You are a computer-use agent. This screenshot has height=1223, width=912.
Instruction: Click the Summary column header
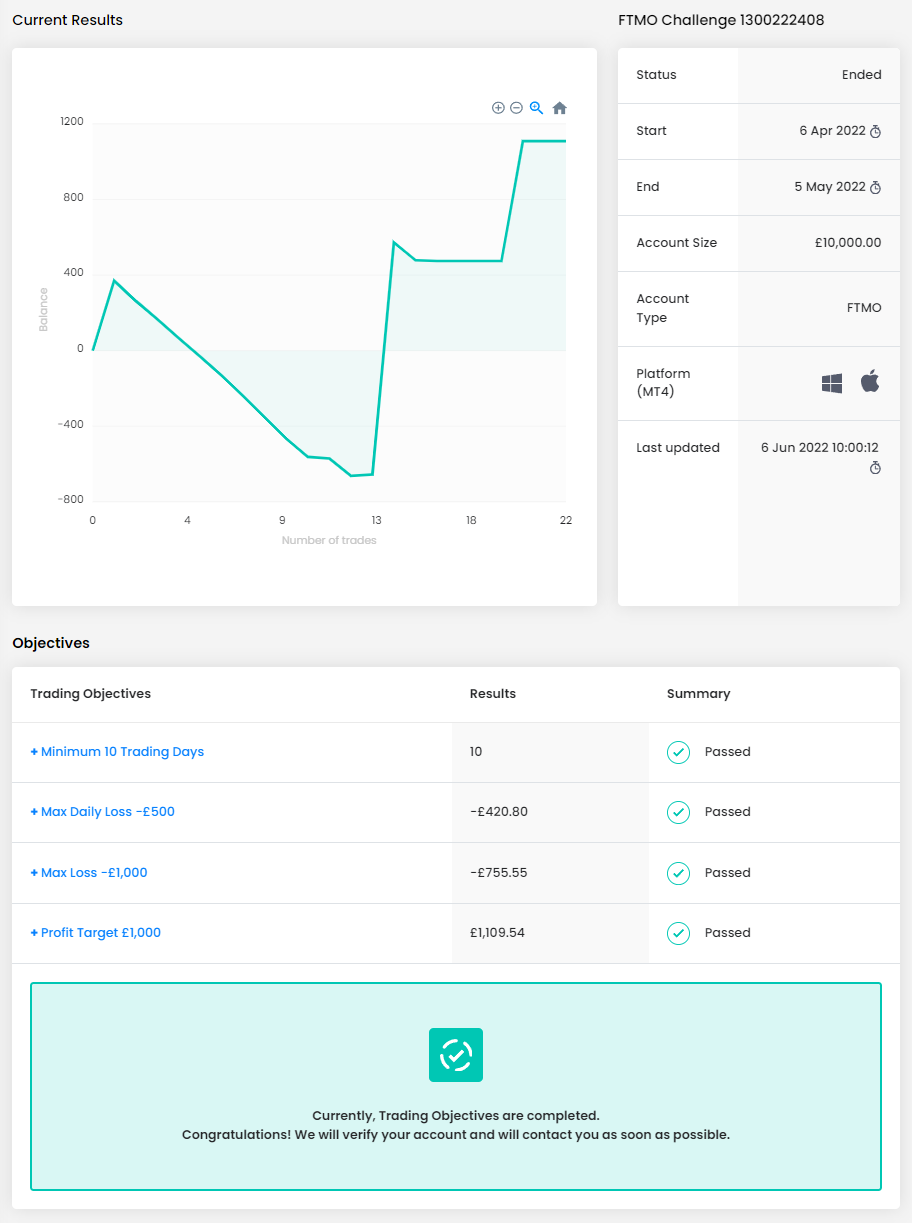(x=699, y=694)
